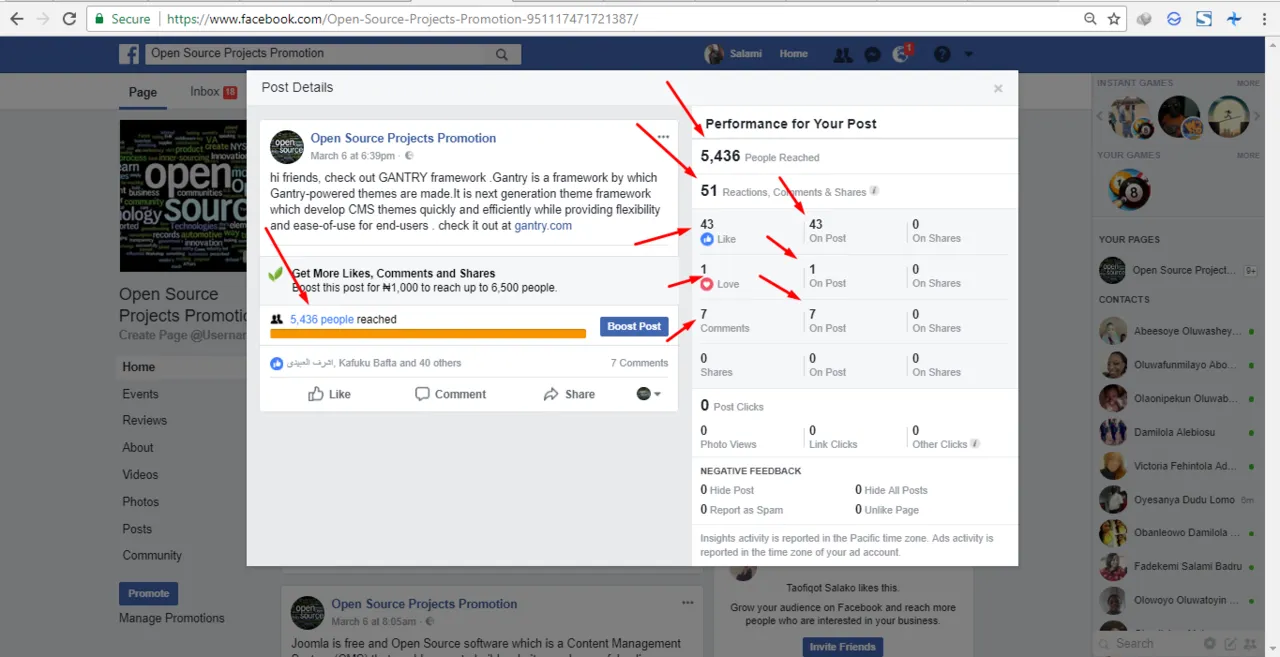Click the browser address bar URL
Image resolution: width=1280 pixels, height=657 pixels.
tap(401, 19)
